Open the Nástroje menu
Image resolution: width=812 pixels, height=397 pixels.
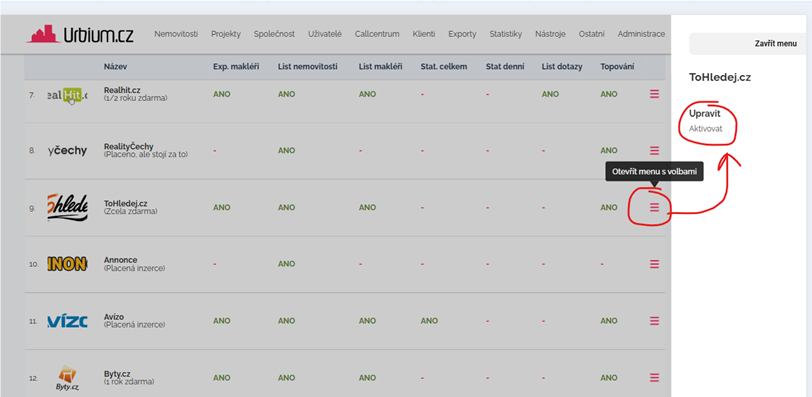[x=550, y=34]
